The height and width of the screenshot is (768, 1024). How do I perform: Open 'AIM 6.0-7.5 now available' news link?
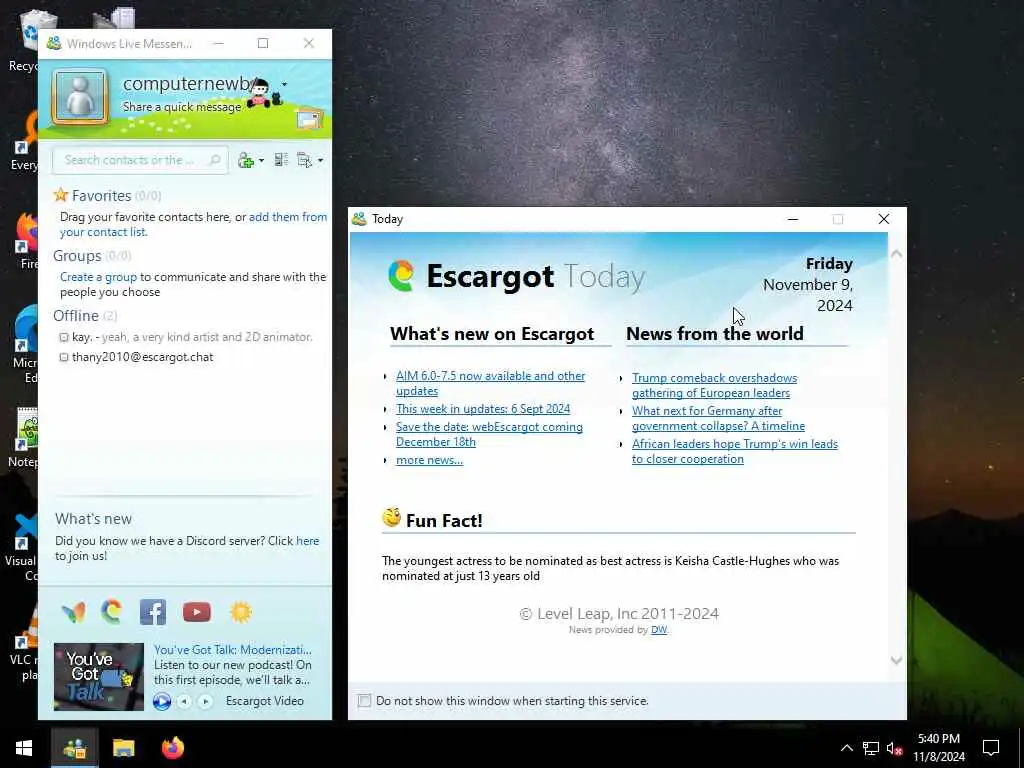pos(490,383)
